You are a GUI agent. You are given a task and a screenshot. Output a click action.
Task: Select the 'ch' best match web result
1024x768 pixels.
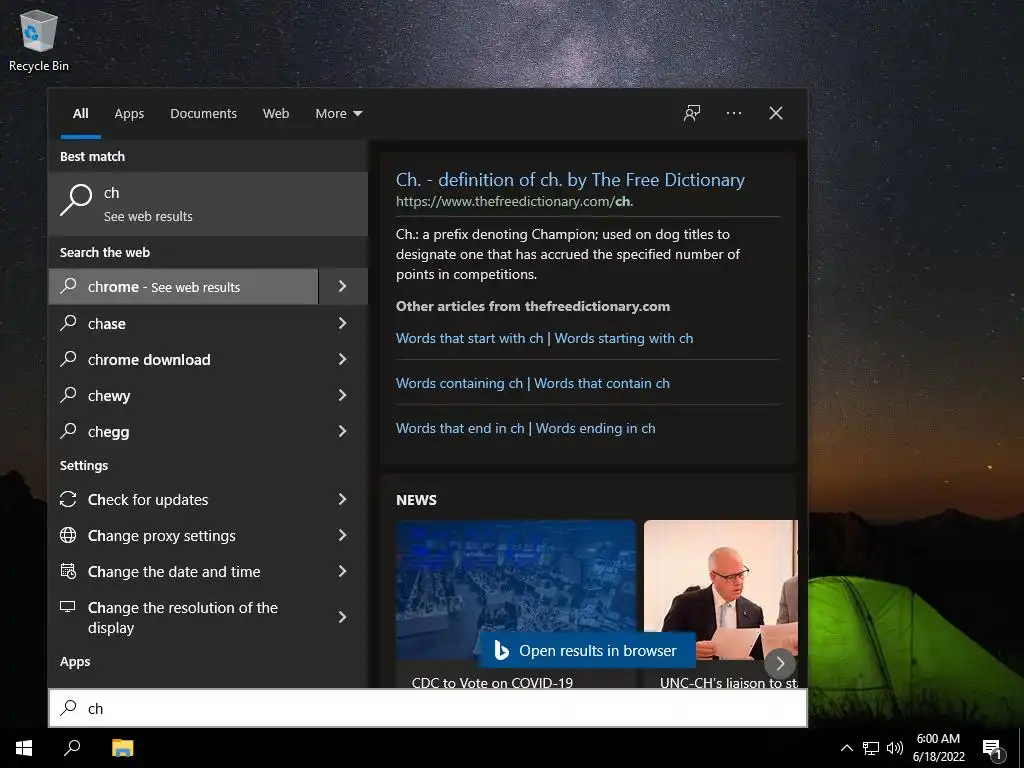point(208,204)
